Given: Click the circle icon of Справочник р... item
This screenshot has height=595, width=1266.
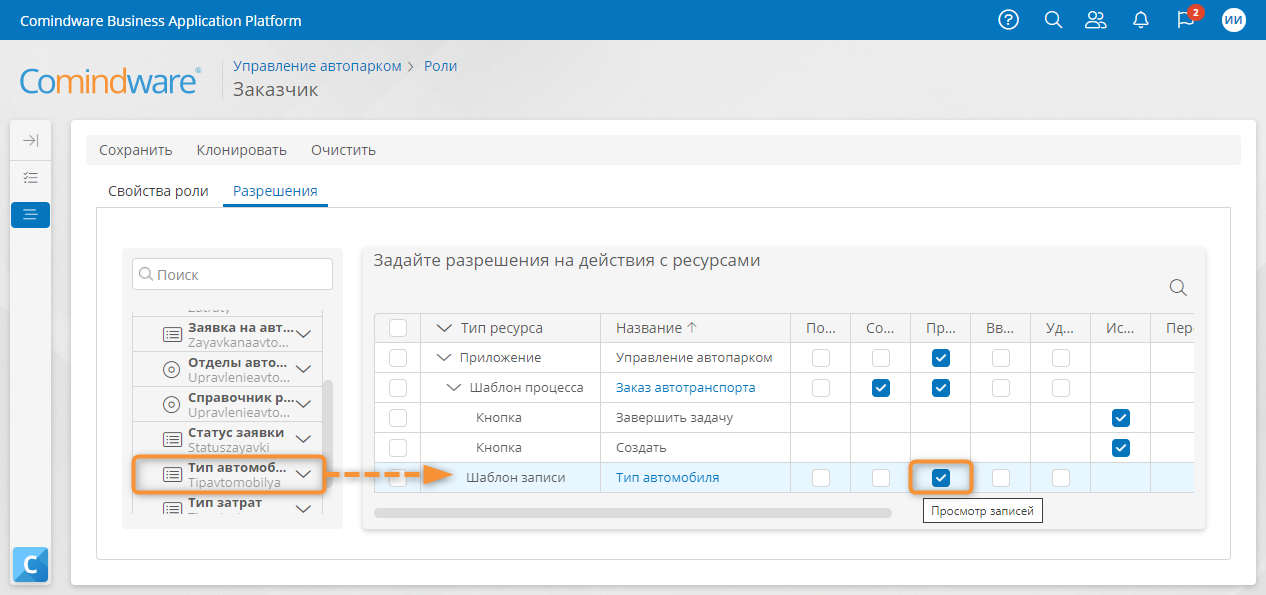Looking at the screenshot, I should (x=172, y=404).
